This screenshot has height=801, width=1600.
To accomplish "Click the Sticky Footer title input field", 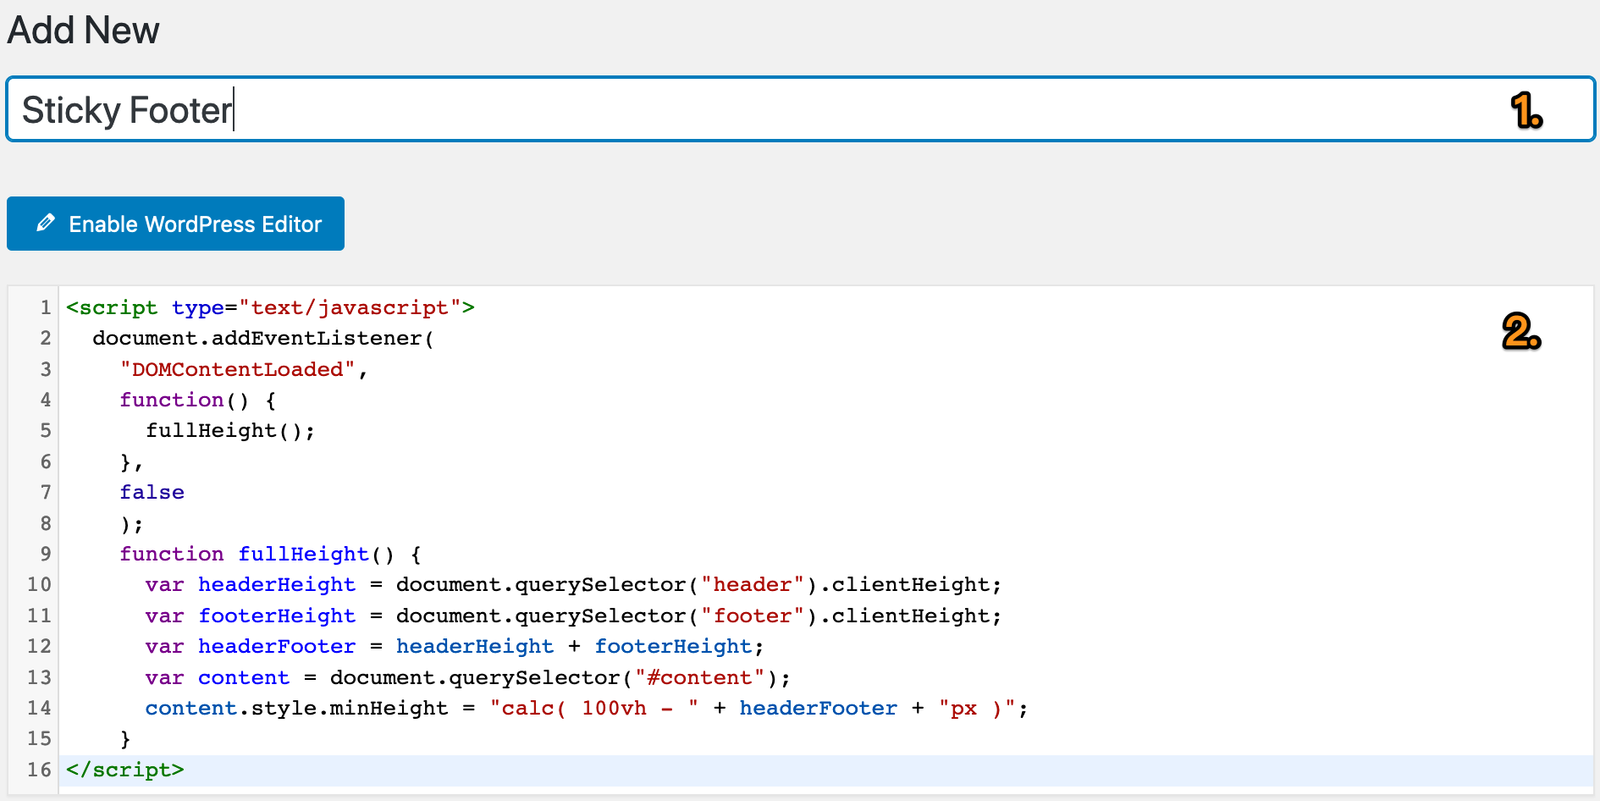I will pyautogui.click(x=800, y=109).
